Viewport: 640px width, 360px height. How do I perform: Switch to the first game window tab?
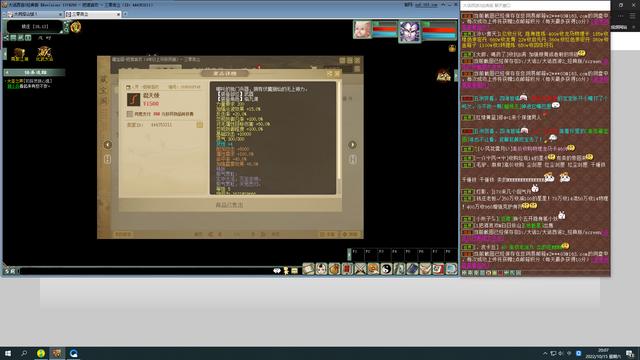pos(35,14)
